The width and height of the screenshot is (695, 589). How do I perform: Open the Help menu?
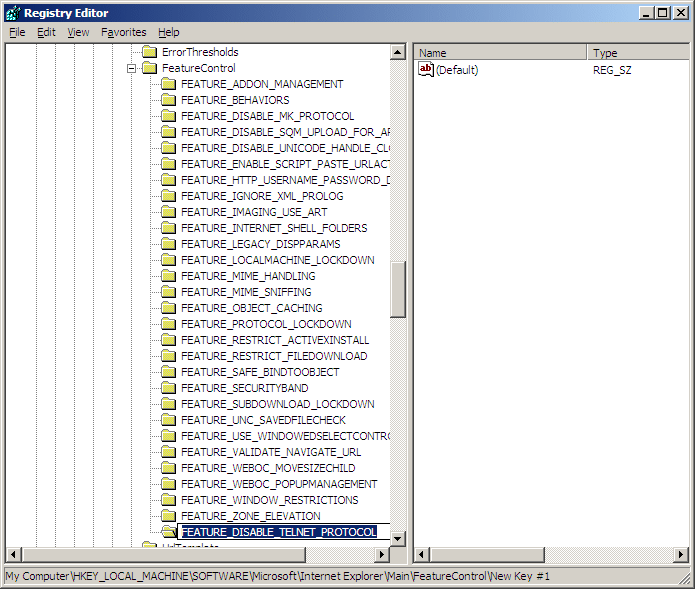(168, 32)
